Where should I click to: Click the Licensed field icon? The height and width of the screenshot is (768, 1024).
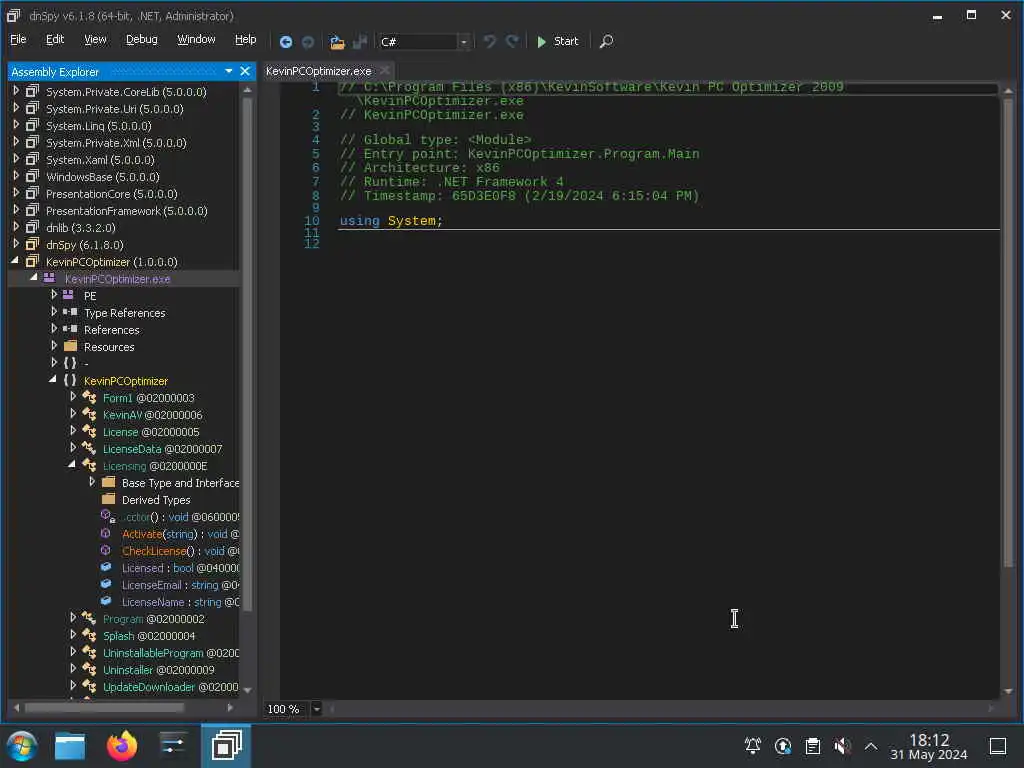click(x=106, y=567)
